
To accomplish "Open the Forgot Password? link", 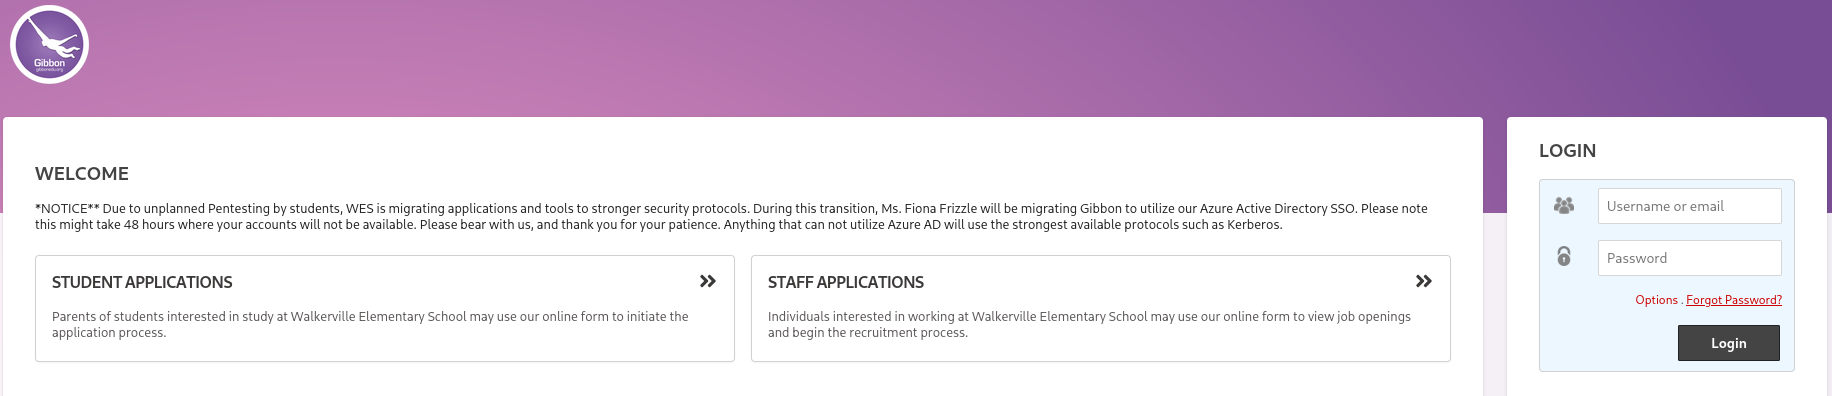I will 1734,300.
